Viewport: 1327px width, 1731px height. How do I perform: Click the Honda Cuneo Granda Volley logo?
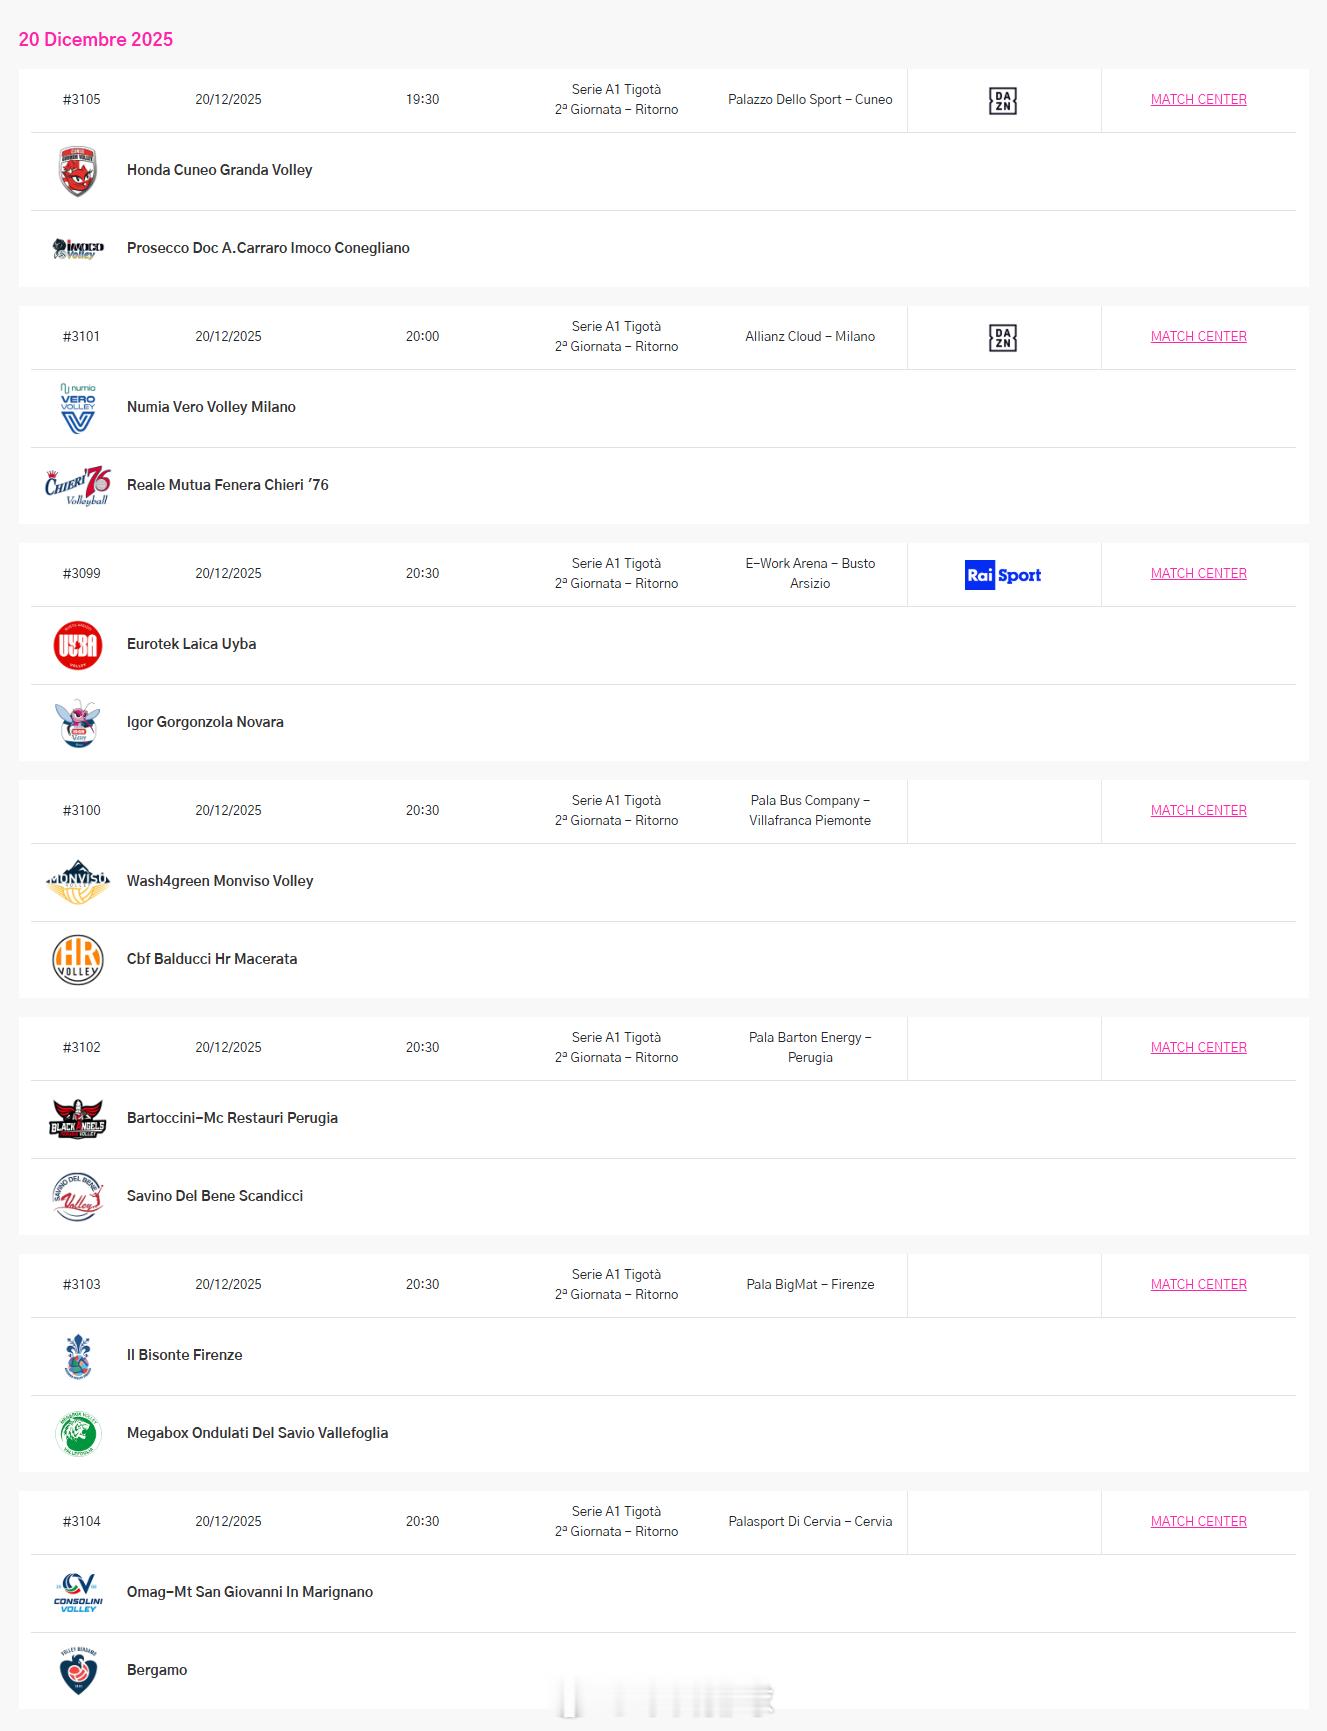click(x=78, y=171)
